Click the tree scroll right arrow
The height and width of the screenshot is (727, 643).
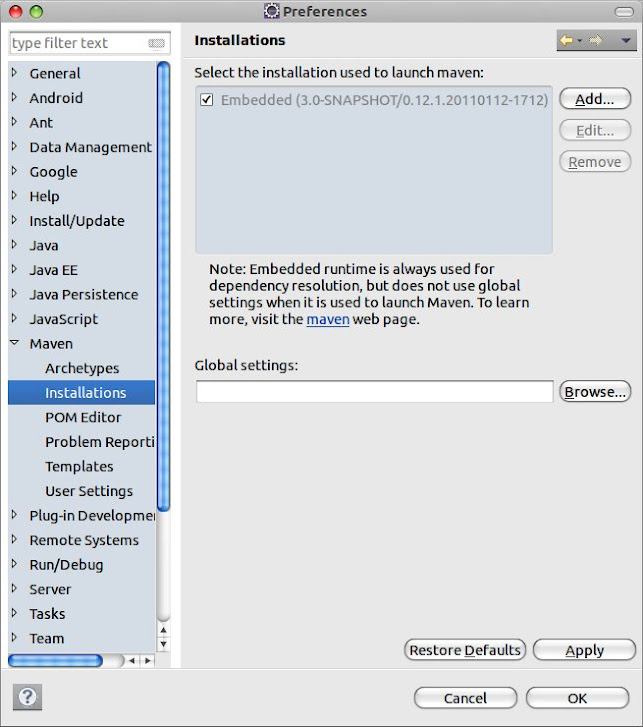tap(148, 660)
